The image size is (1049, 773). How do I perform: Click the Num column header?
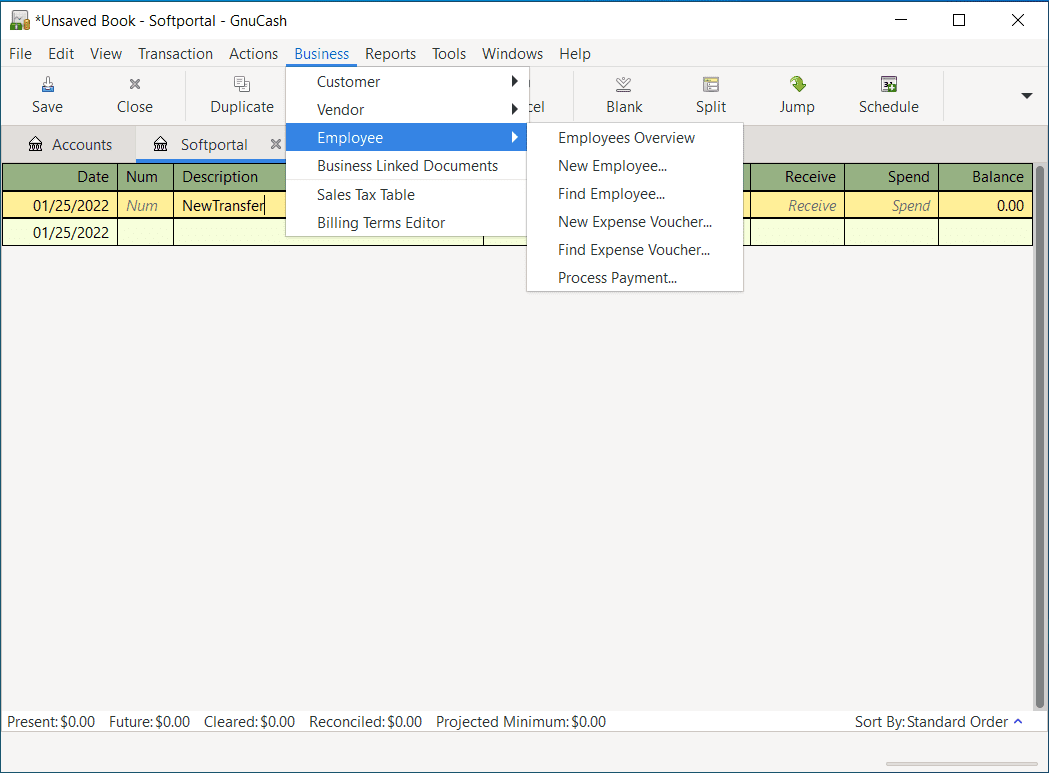[145, 177]
